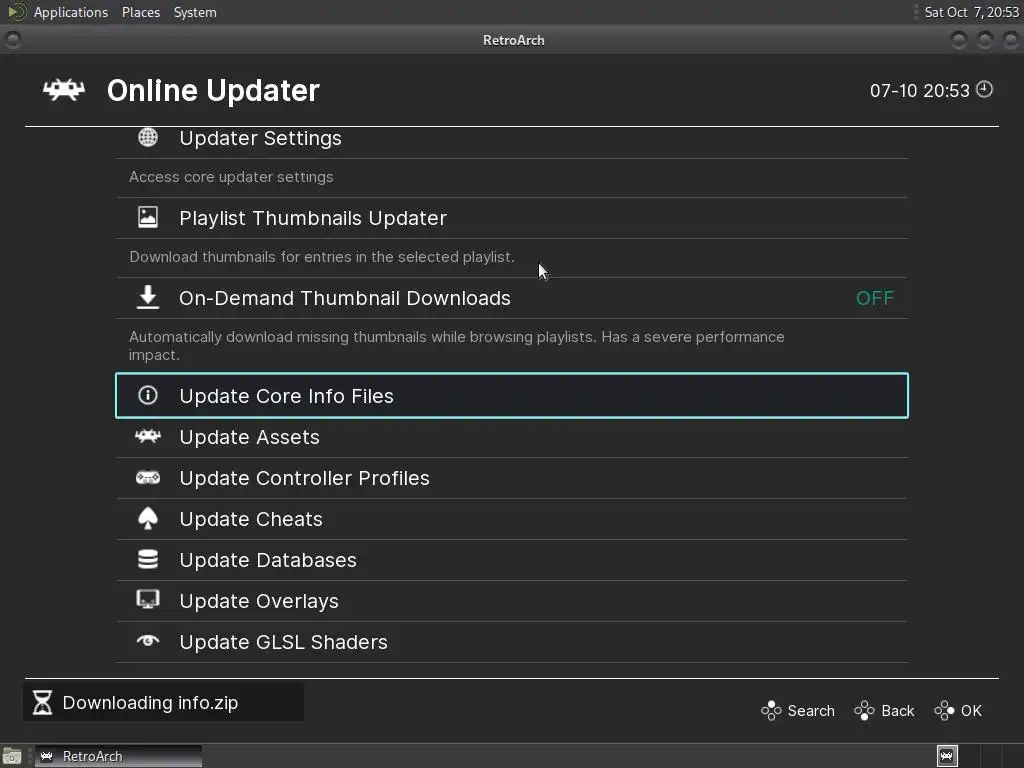Select Update Overlays
The width and height of the screenshot is (1024, 768).
(512, 601)
